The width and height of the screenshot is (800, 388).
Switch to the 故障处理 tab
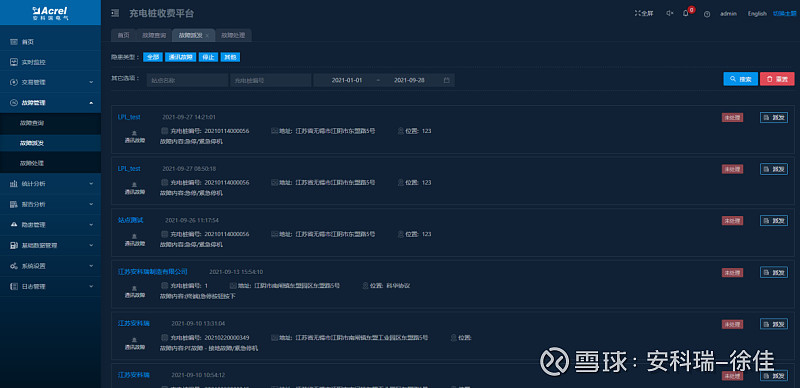click(x=233, y=36)
